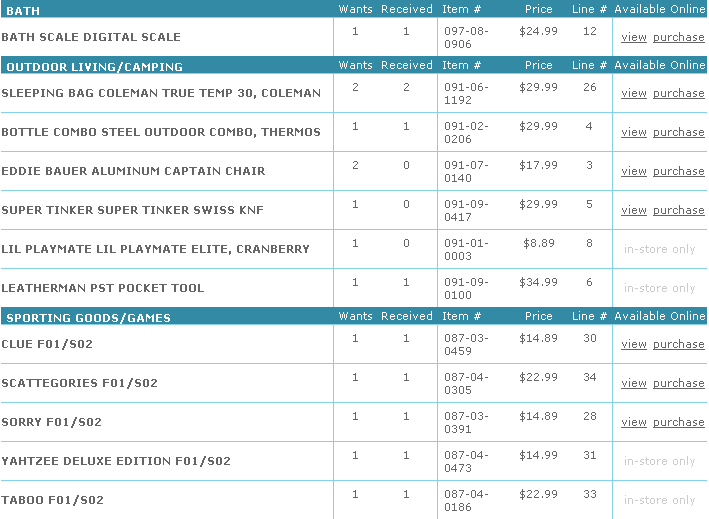View the Coleman True Temp sleeping bag
Image resolution: width=709 pixels, height=519 pixels.
tap(633, 93)
